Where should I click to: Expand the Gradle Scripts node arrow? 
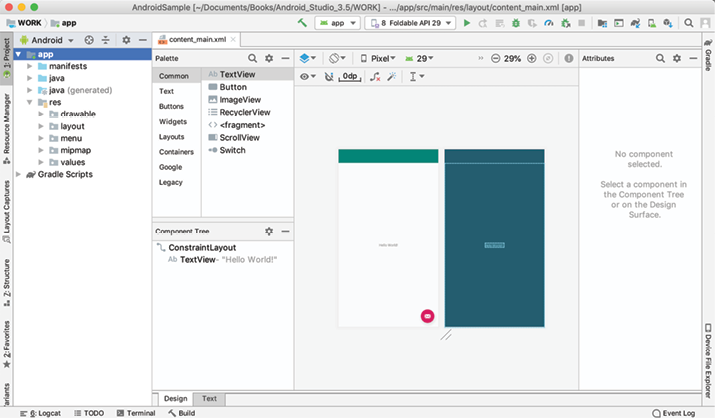point(18,174)
